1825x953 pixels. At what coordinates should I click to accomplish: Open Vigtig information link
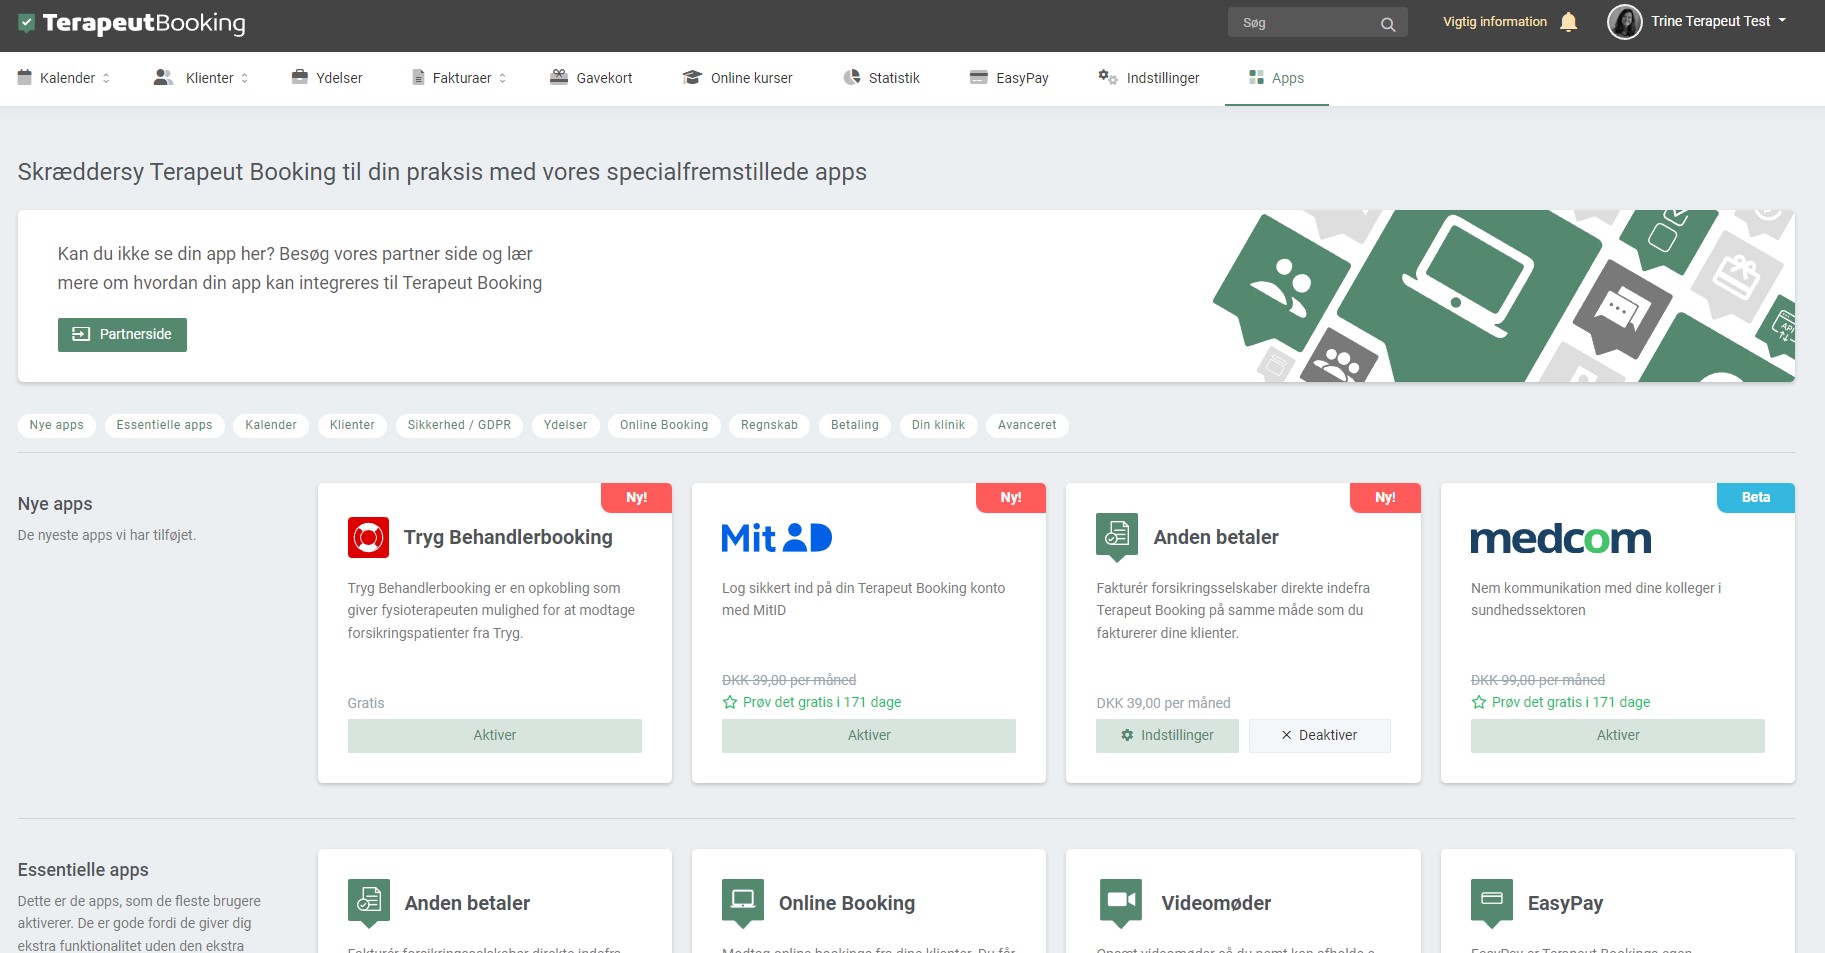point(1495,22)
